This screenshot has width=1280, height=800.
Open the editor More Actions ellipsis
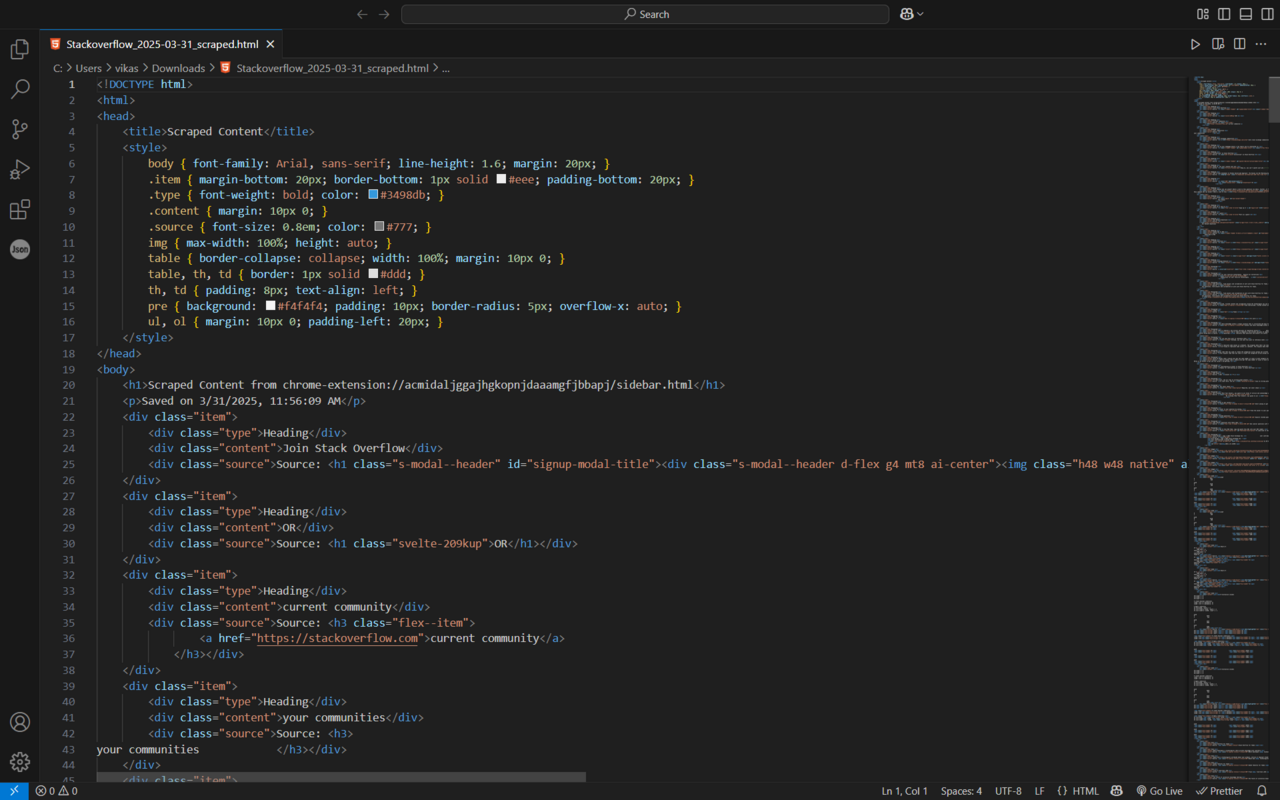[1262, 44]
